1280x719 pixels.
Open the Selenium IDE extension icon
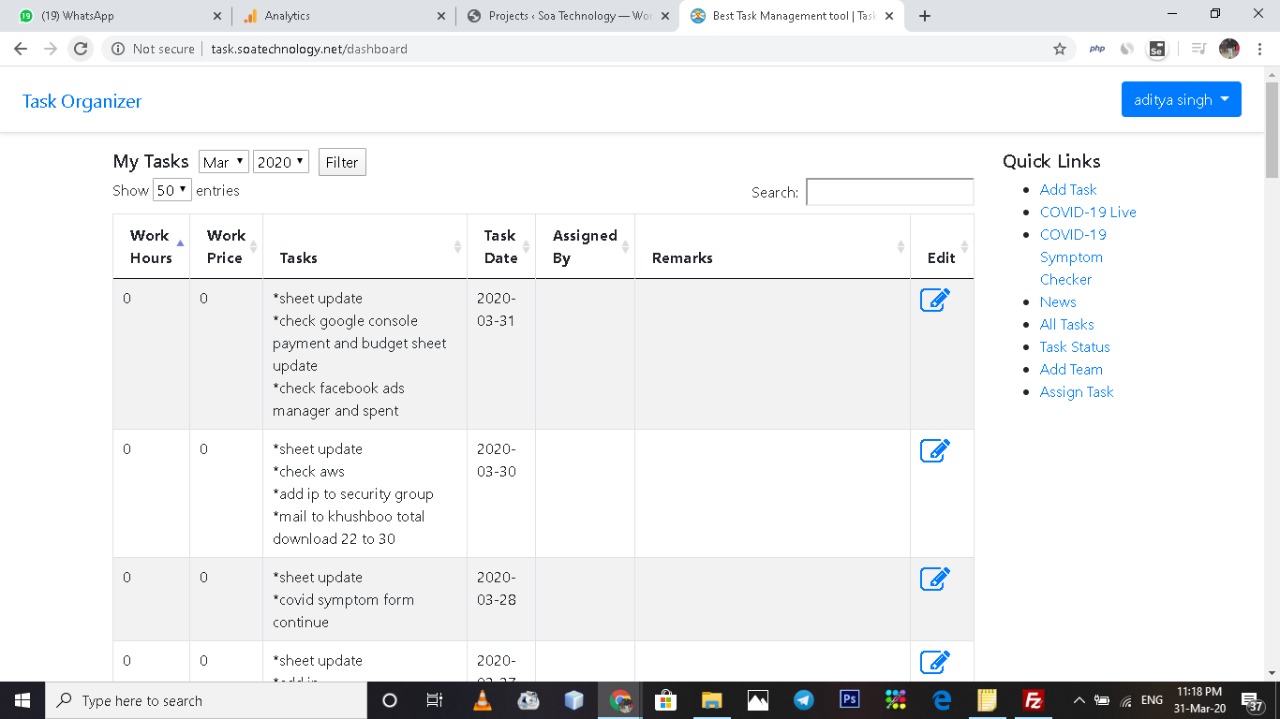1157,48
